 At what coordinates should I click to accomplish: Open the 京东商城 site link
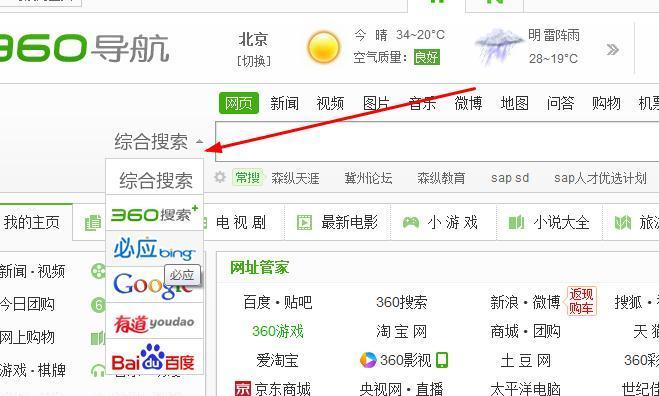click(282, 389)
